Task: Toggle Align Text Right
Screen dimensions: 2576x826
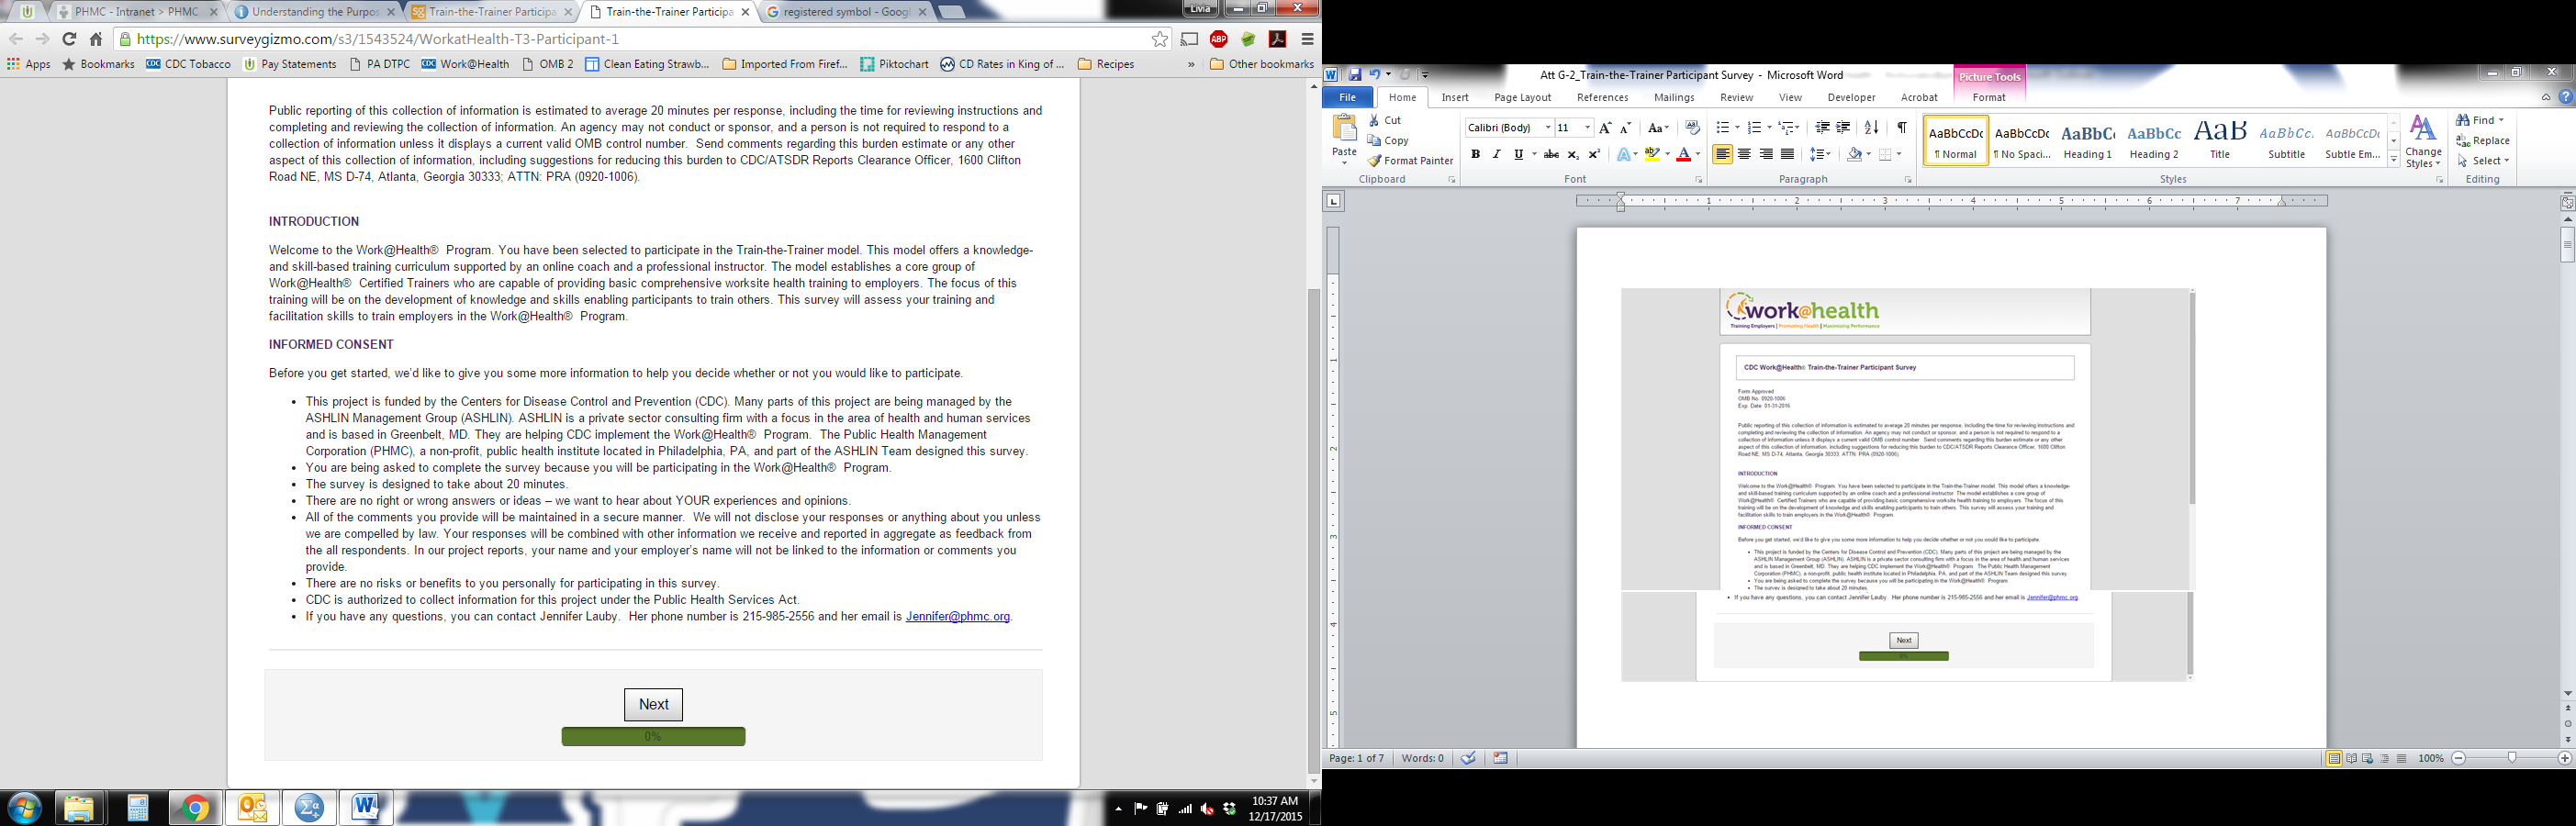Action: [1765, 154]
